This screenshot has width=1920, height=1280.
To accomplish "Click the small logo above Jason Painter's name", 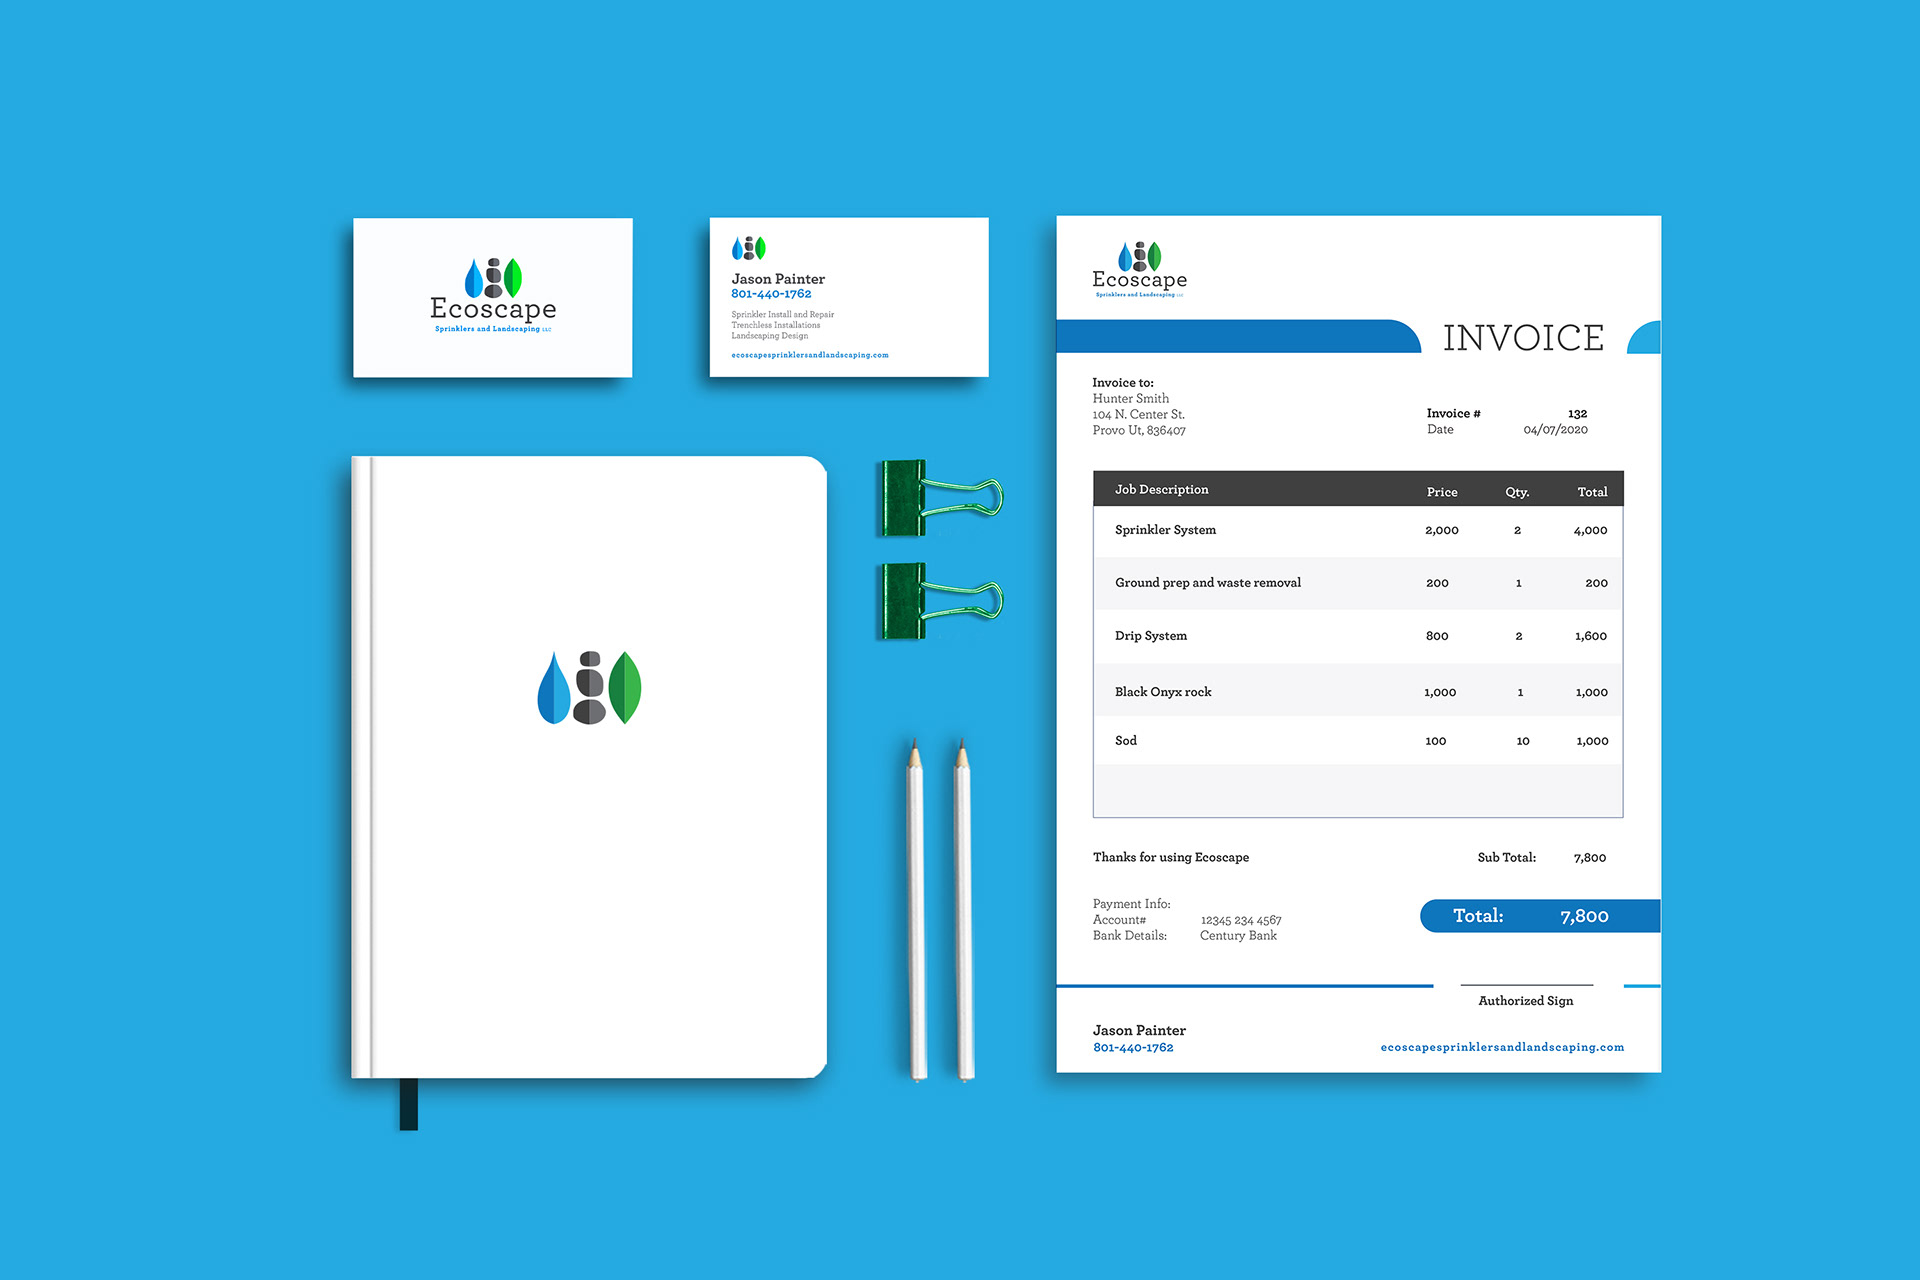I will [748, 248].
